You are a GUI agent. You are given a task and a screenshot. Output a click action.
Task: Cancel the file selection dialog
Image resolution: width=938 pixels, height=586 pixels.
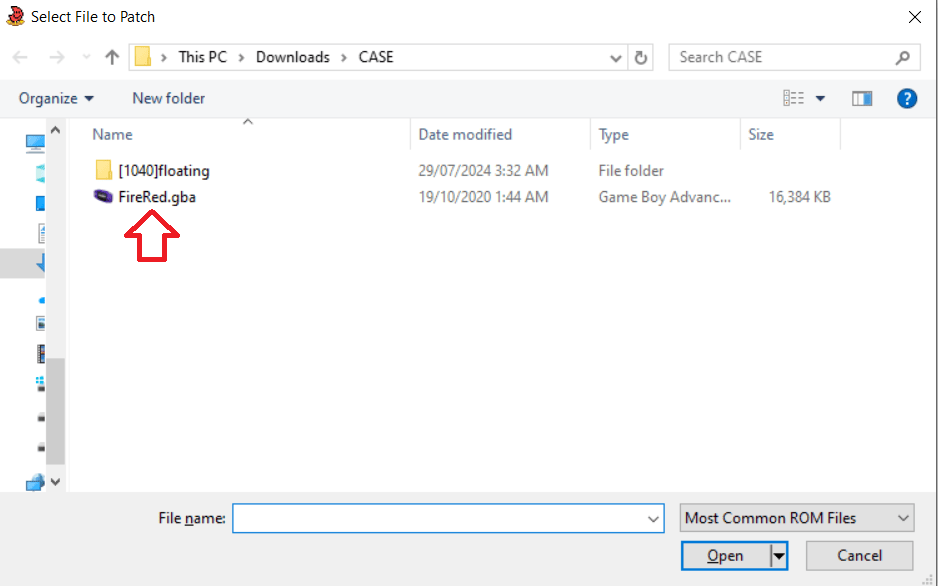pos(859,555)
